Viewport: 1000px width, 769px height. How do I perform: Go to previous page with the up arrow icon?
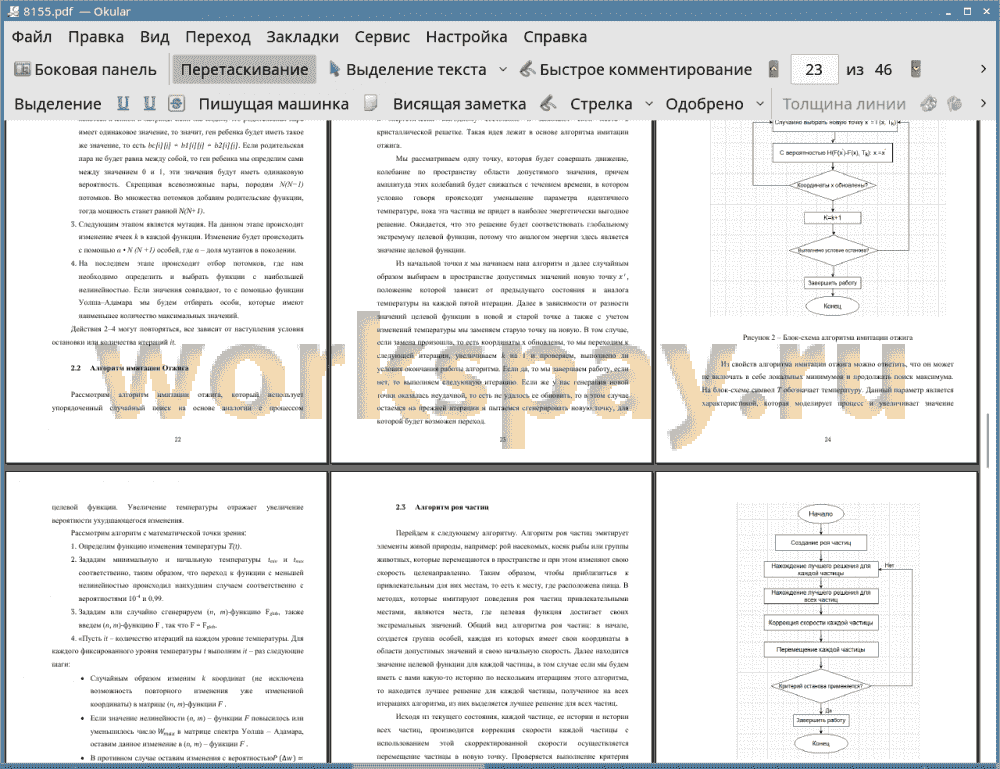(774, 69)
